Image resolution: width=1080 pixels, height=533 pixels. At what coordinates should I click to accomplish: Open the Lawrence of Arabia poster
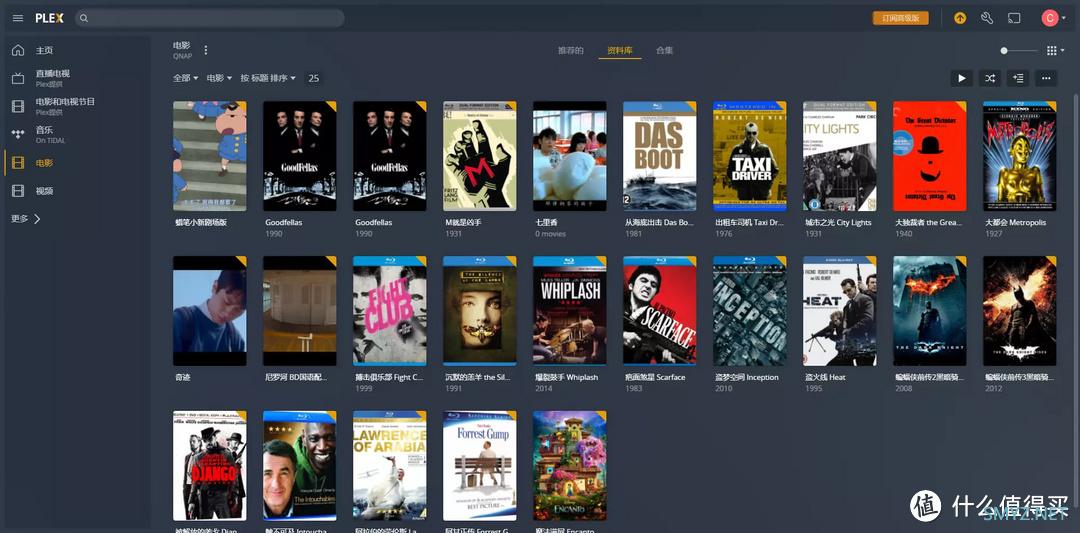tap(389, 466)
